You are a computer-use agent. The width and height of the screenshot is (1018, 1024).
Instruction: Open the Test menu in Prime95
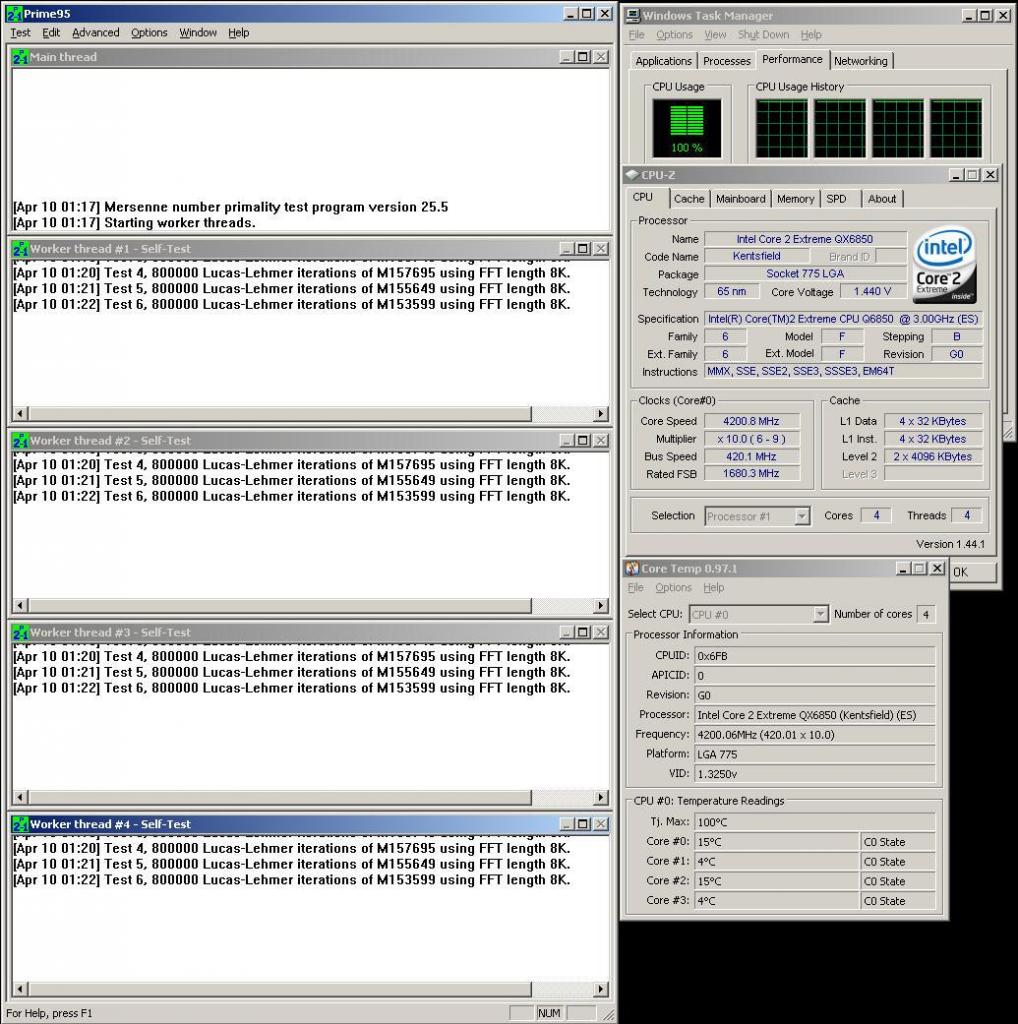pos(20,33)
